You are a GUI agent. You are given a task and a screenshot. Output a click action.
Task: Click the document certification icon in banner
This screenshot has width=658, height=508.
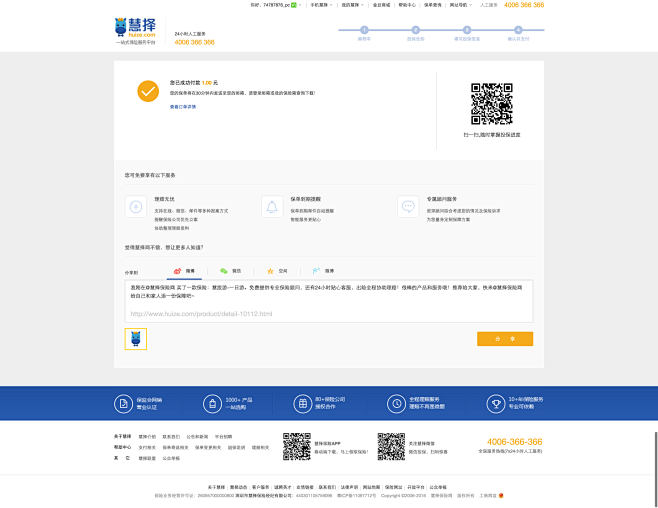[122, 404]
